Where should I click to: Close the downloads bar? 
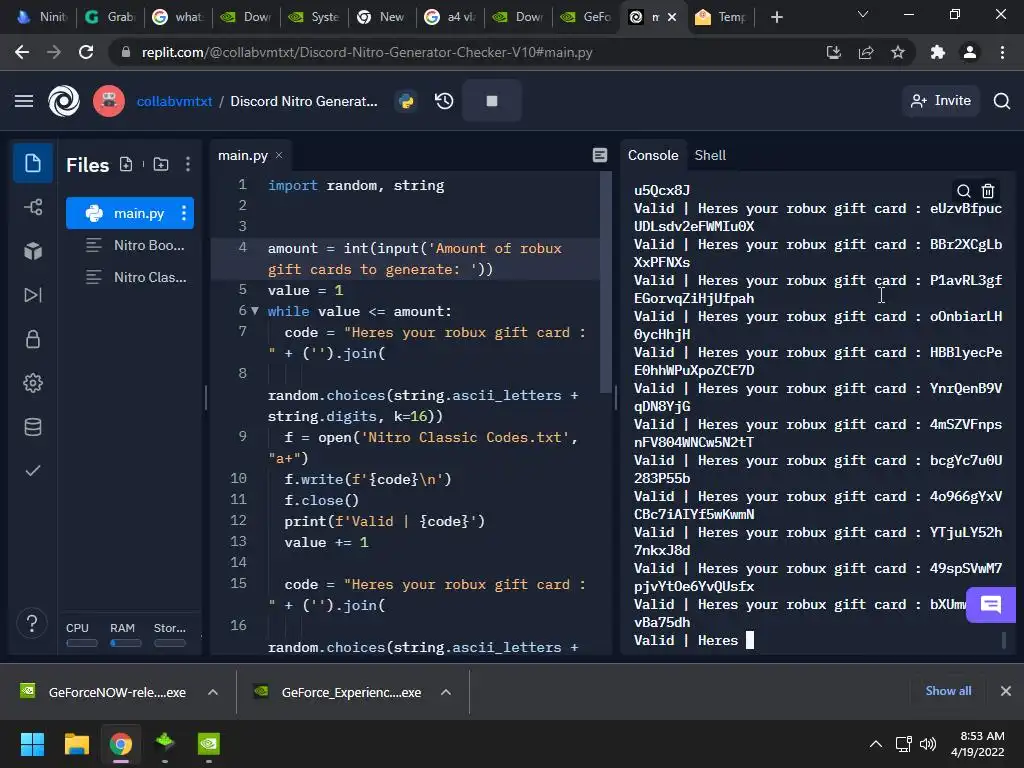pyautogui.click(x=1006, y=691)
